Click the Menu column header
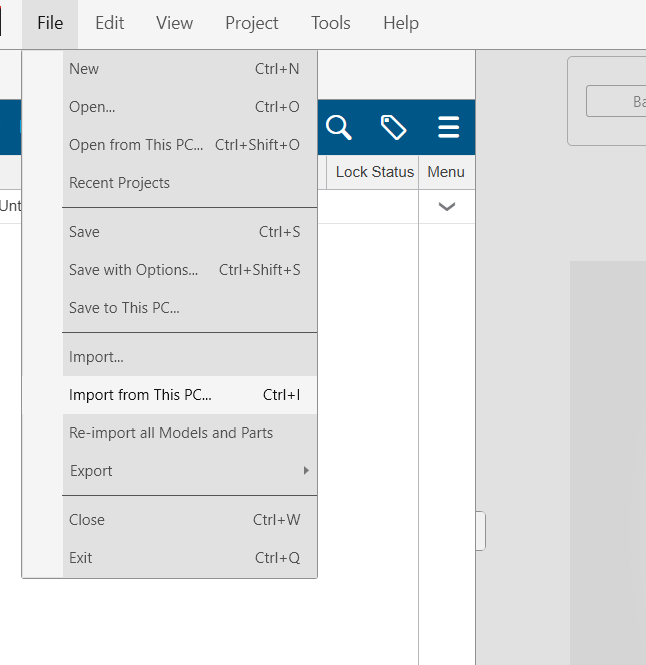Viewport: 646px width, 665px height. [446, 172]
